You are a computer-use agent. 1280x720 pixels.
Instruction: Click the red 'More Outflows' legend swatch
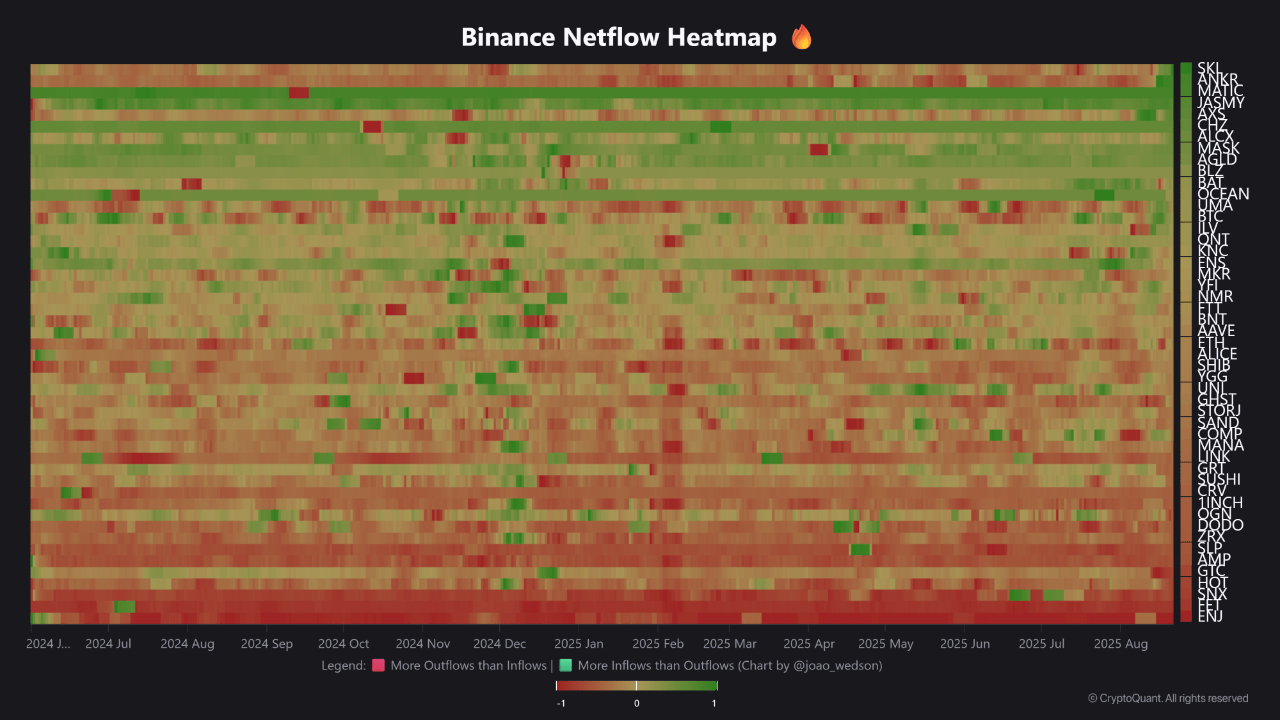coord(378,665)
